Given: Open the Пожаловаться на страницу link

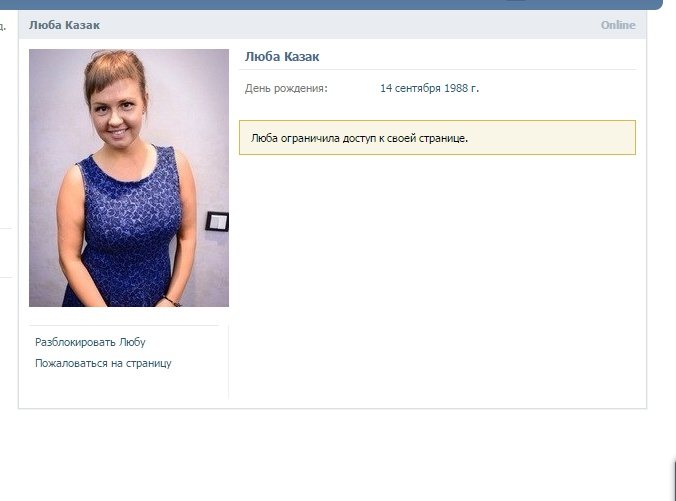Looking at the screenshot, I should (x=103, y=363).
